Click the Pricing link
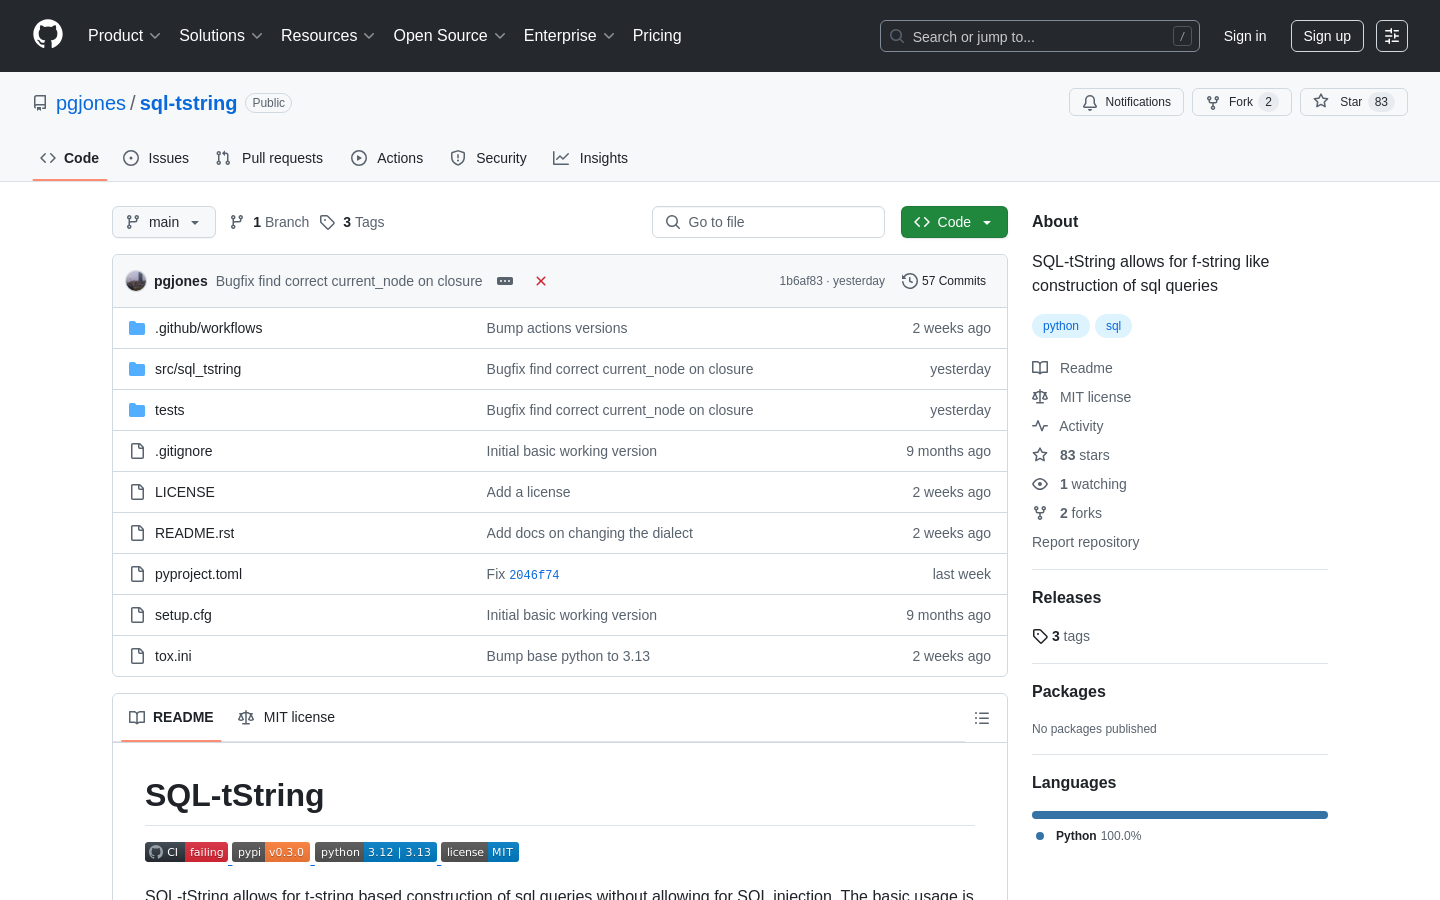 [x=657, y=36]
